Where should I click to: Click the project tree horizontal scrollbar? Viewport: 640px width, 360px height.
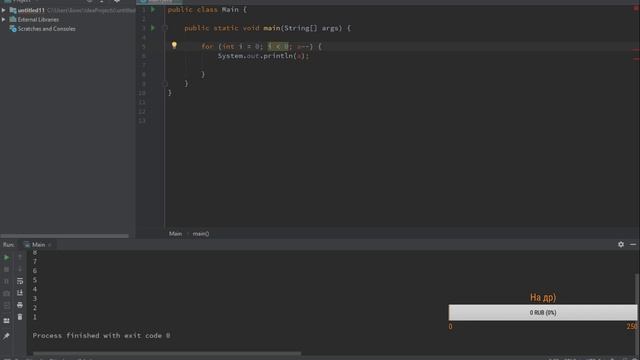click(64, 236)
